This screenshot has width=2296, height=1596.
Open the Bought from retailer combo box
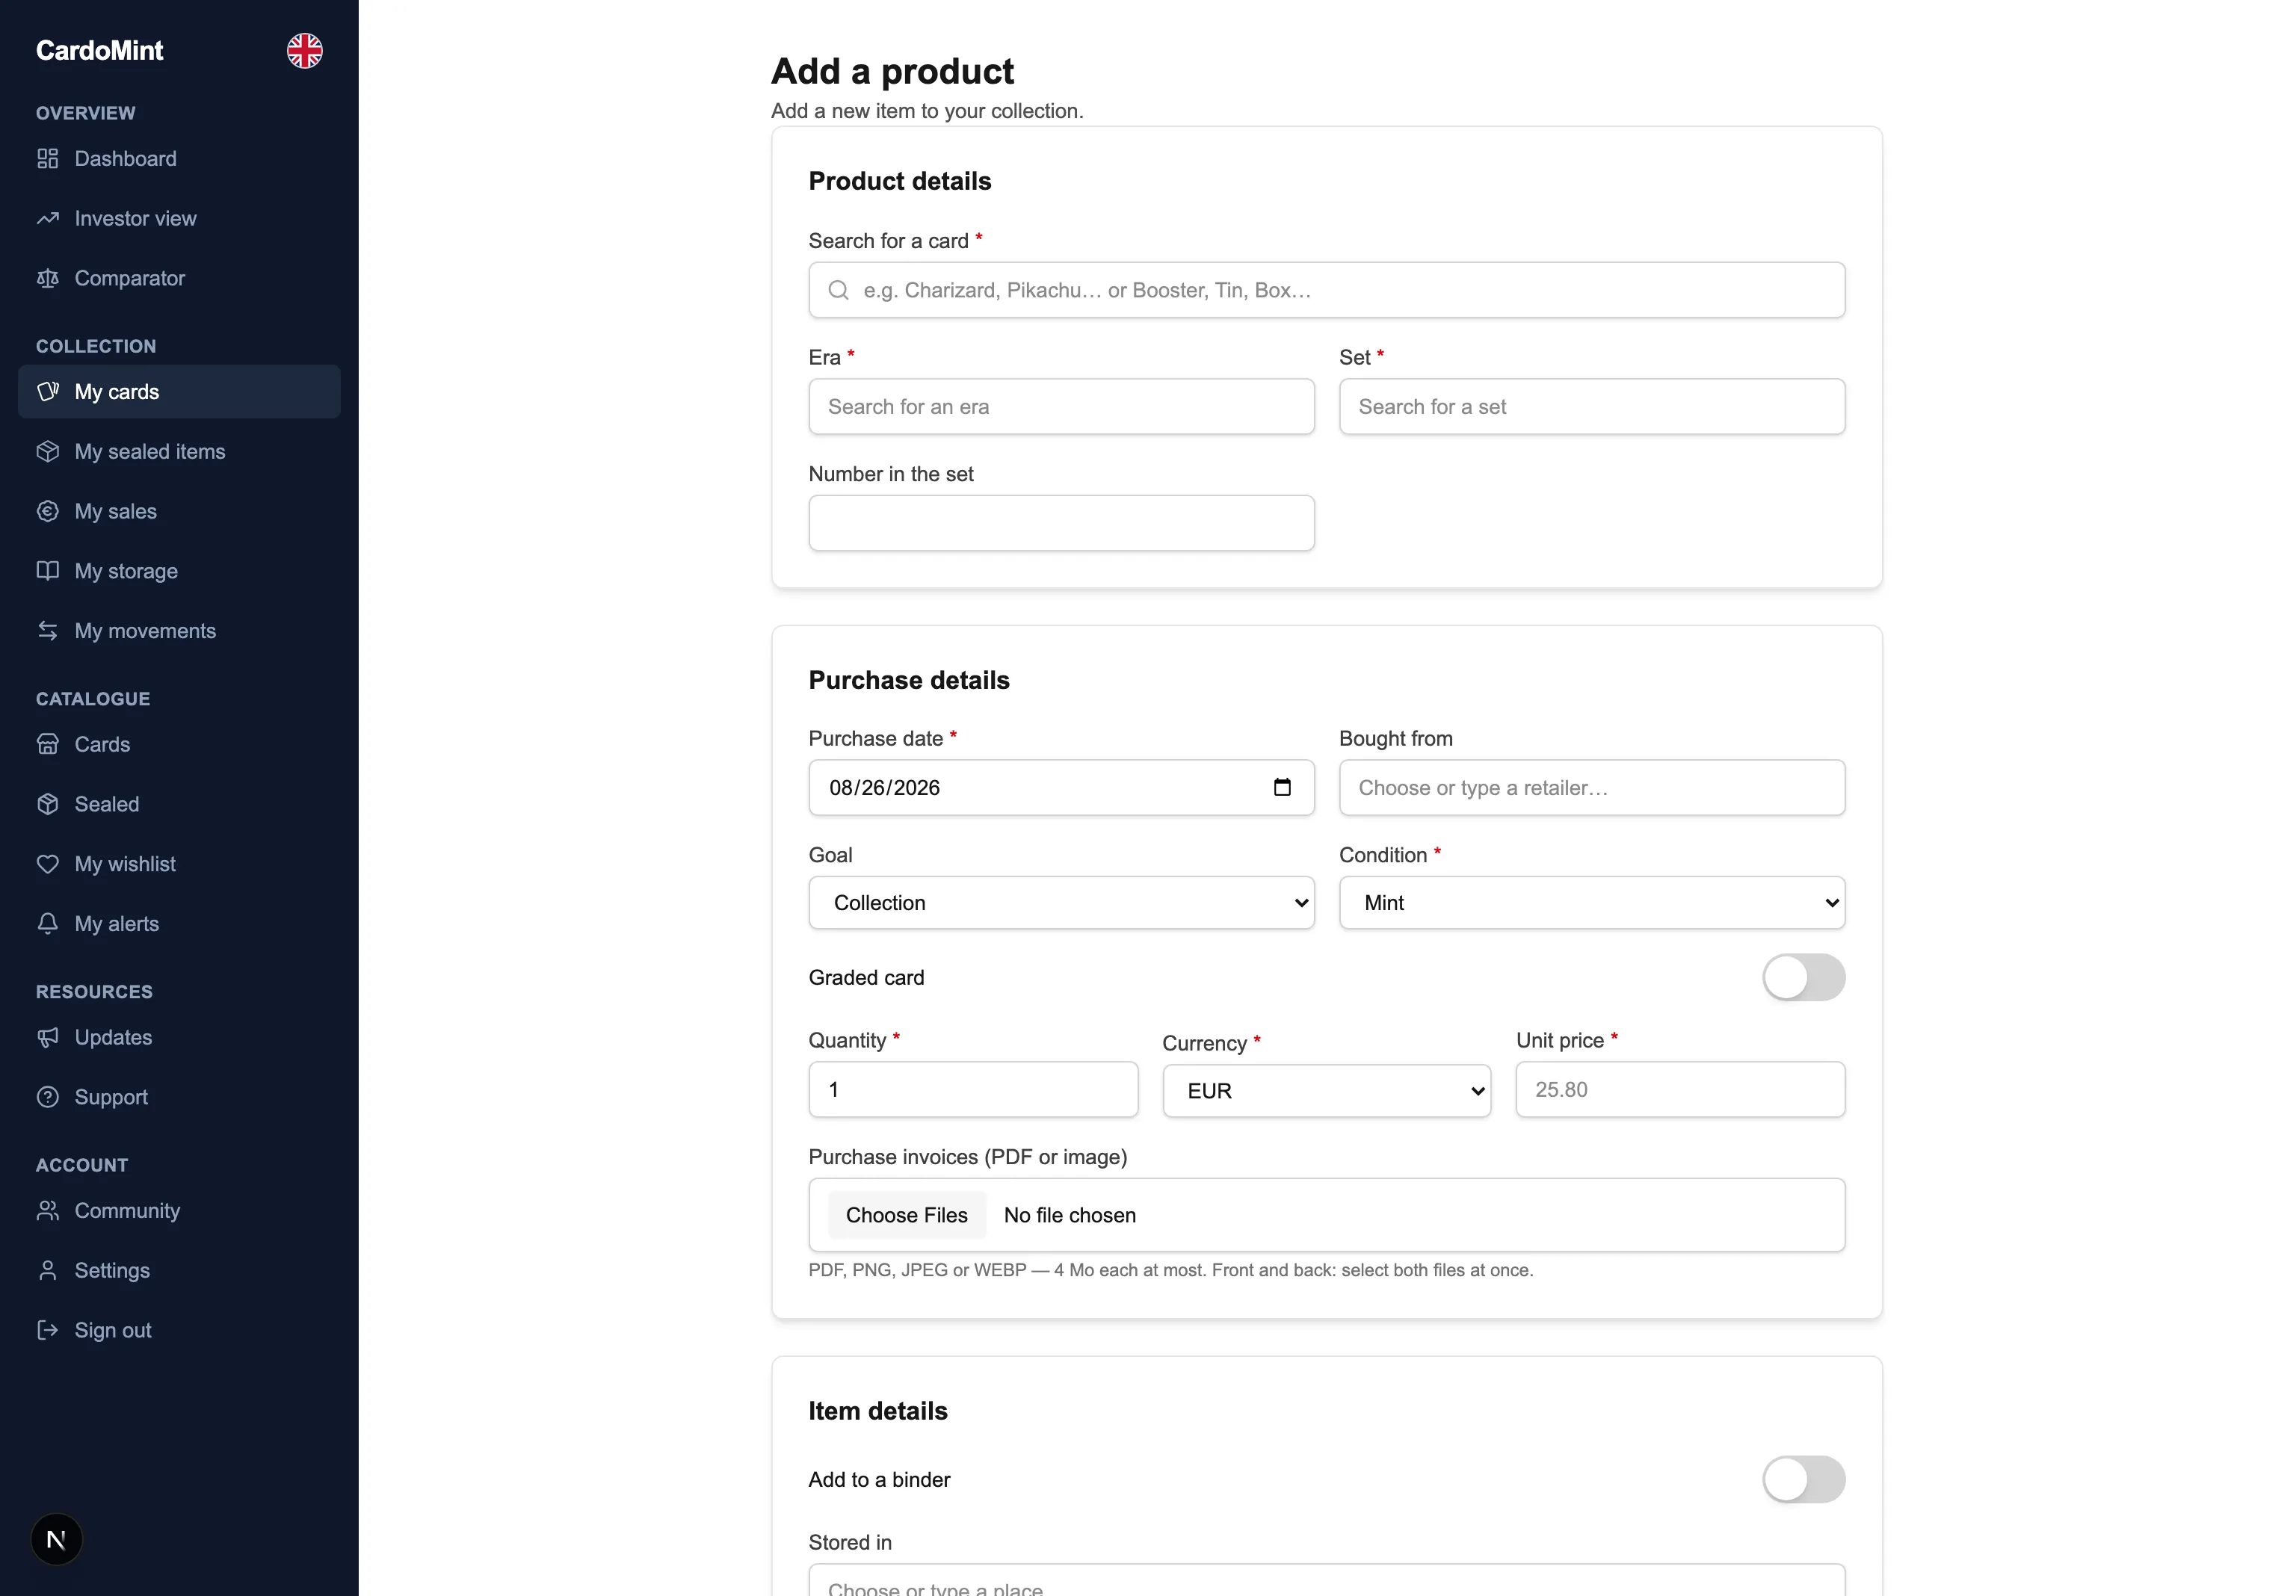point(1592,788)
